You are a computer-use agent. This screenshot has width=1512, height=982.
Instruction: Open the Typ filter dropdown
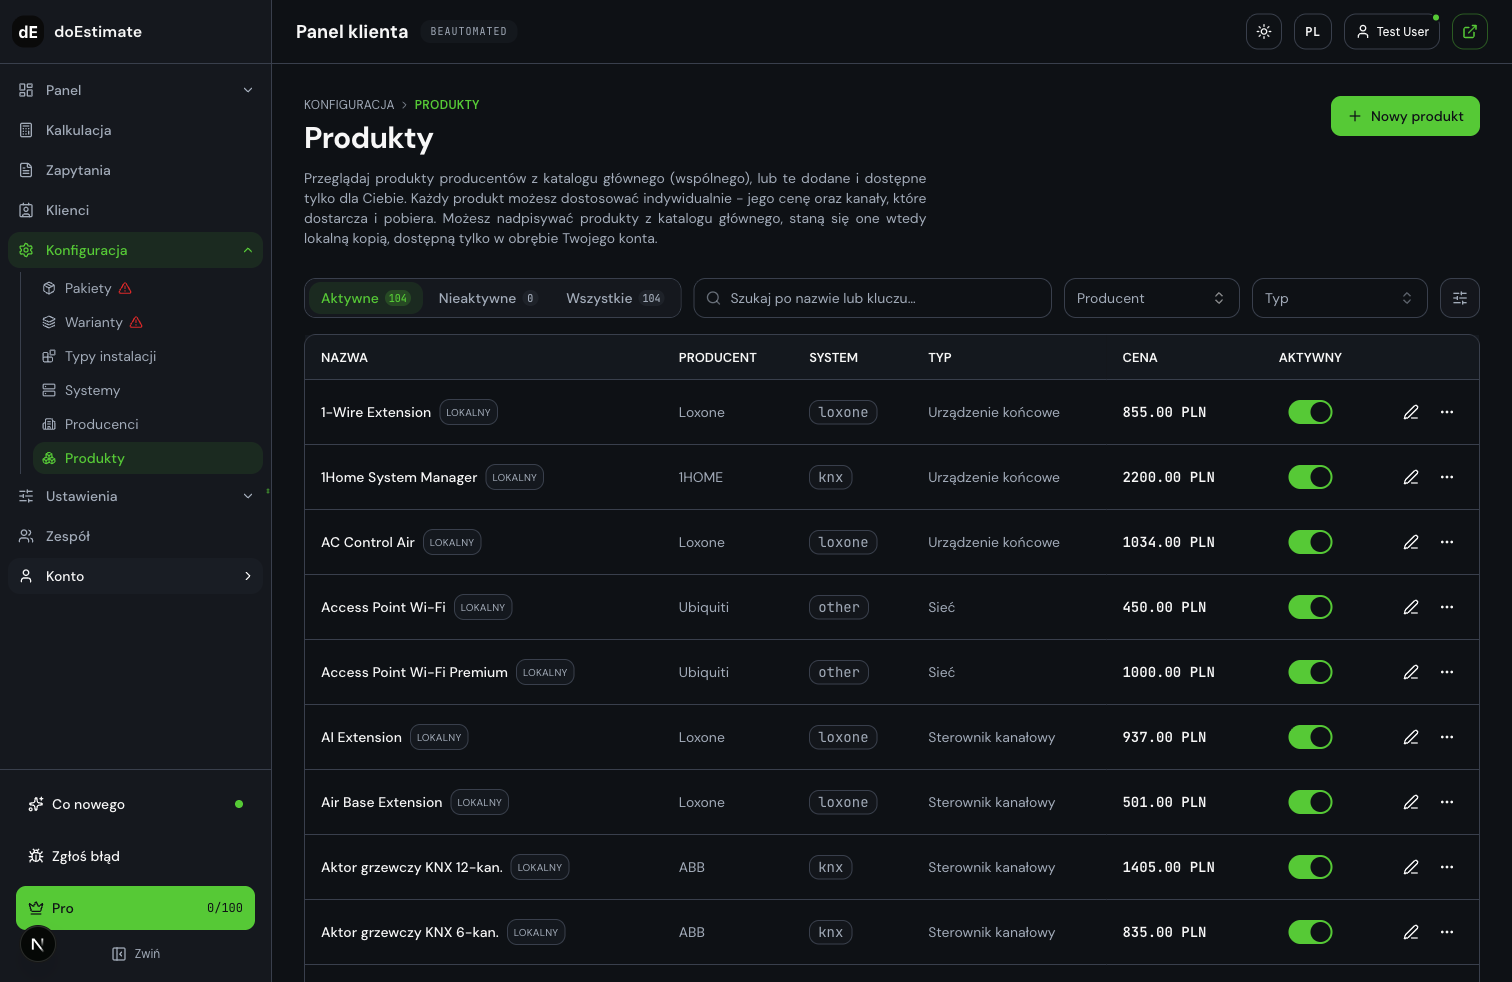(x=1340, y=298)
